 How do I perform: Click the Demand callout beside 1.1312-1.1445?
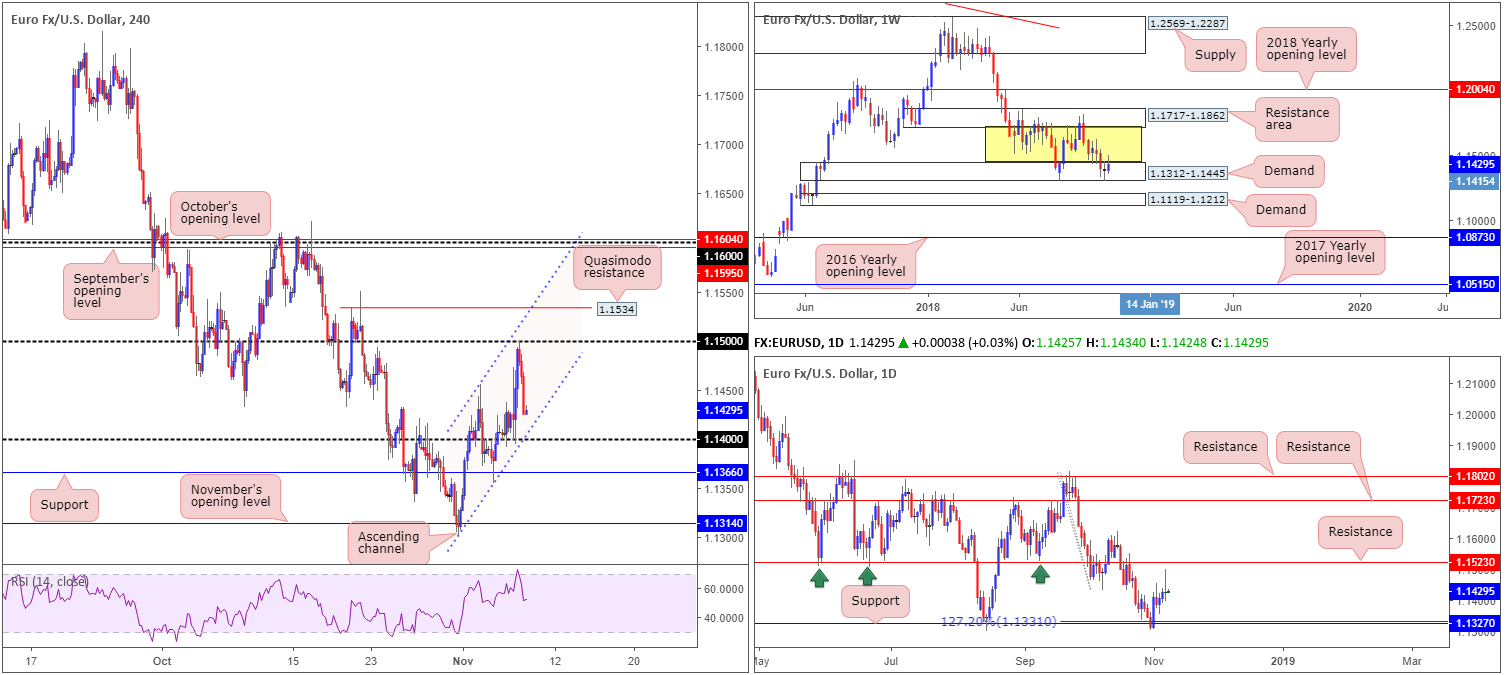tap(1289, 170)
